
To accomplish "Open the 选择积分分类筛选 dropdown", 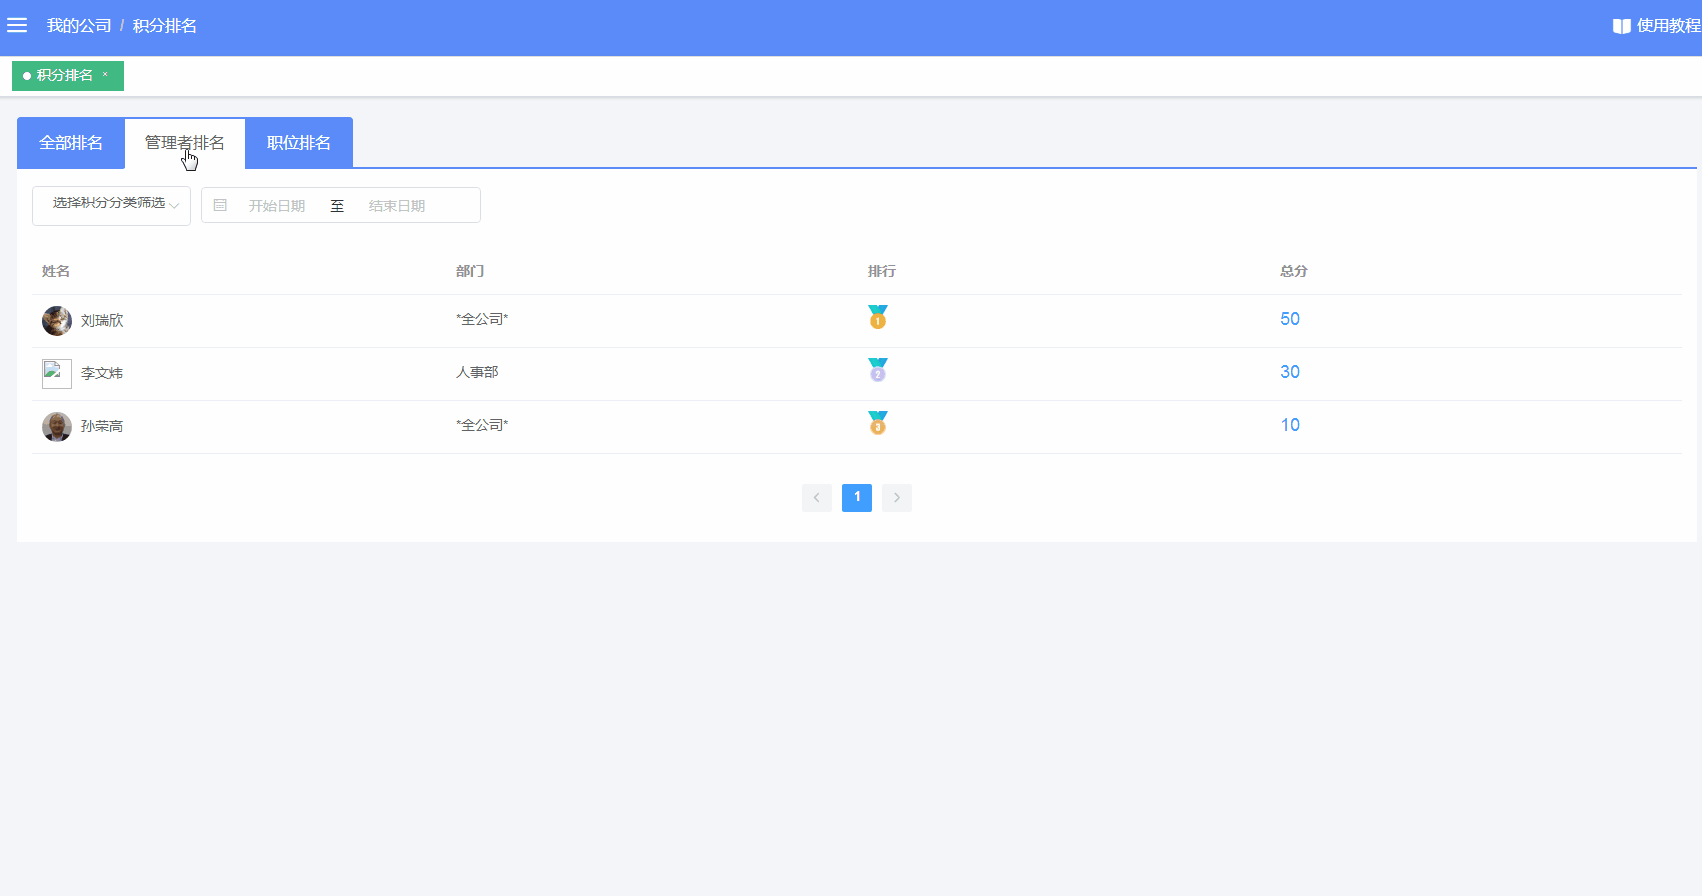I will point(111,206).
